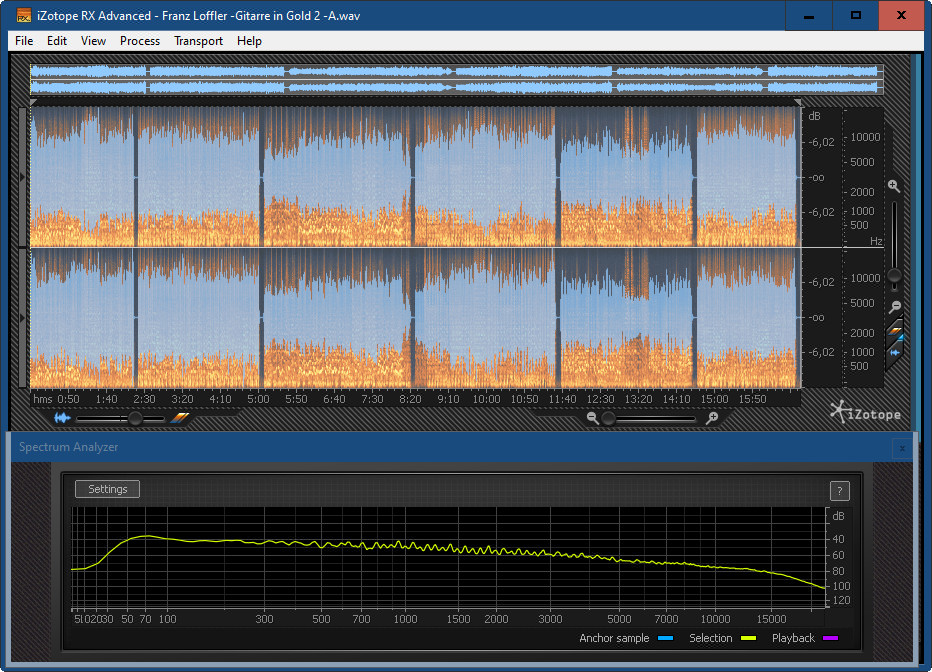Click spectrogram icon right of opacity slider

180,419
